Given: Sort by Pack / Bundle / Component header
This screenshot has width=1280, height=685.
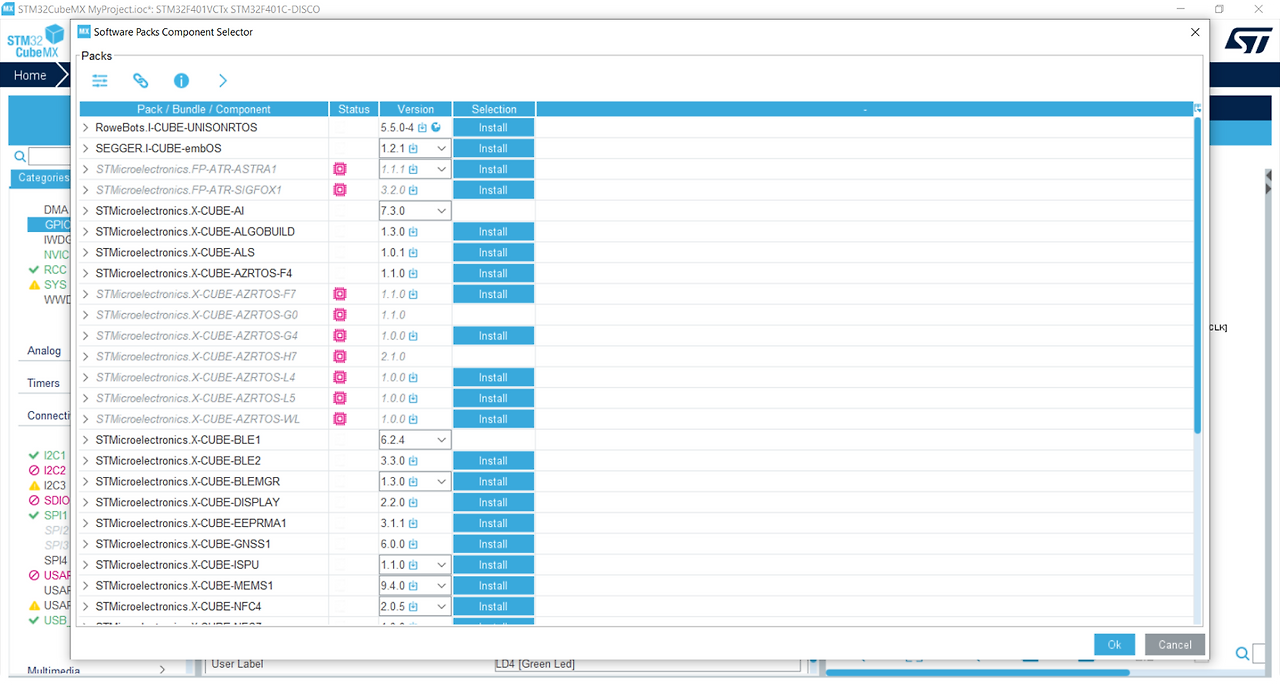Looking at the screenshot, I should click(x=204, y=109).
